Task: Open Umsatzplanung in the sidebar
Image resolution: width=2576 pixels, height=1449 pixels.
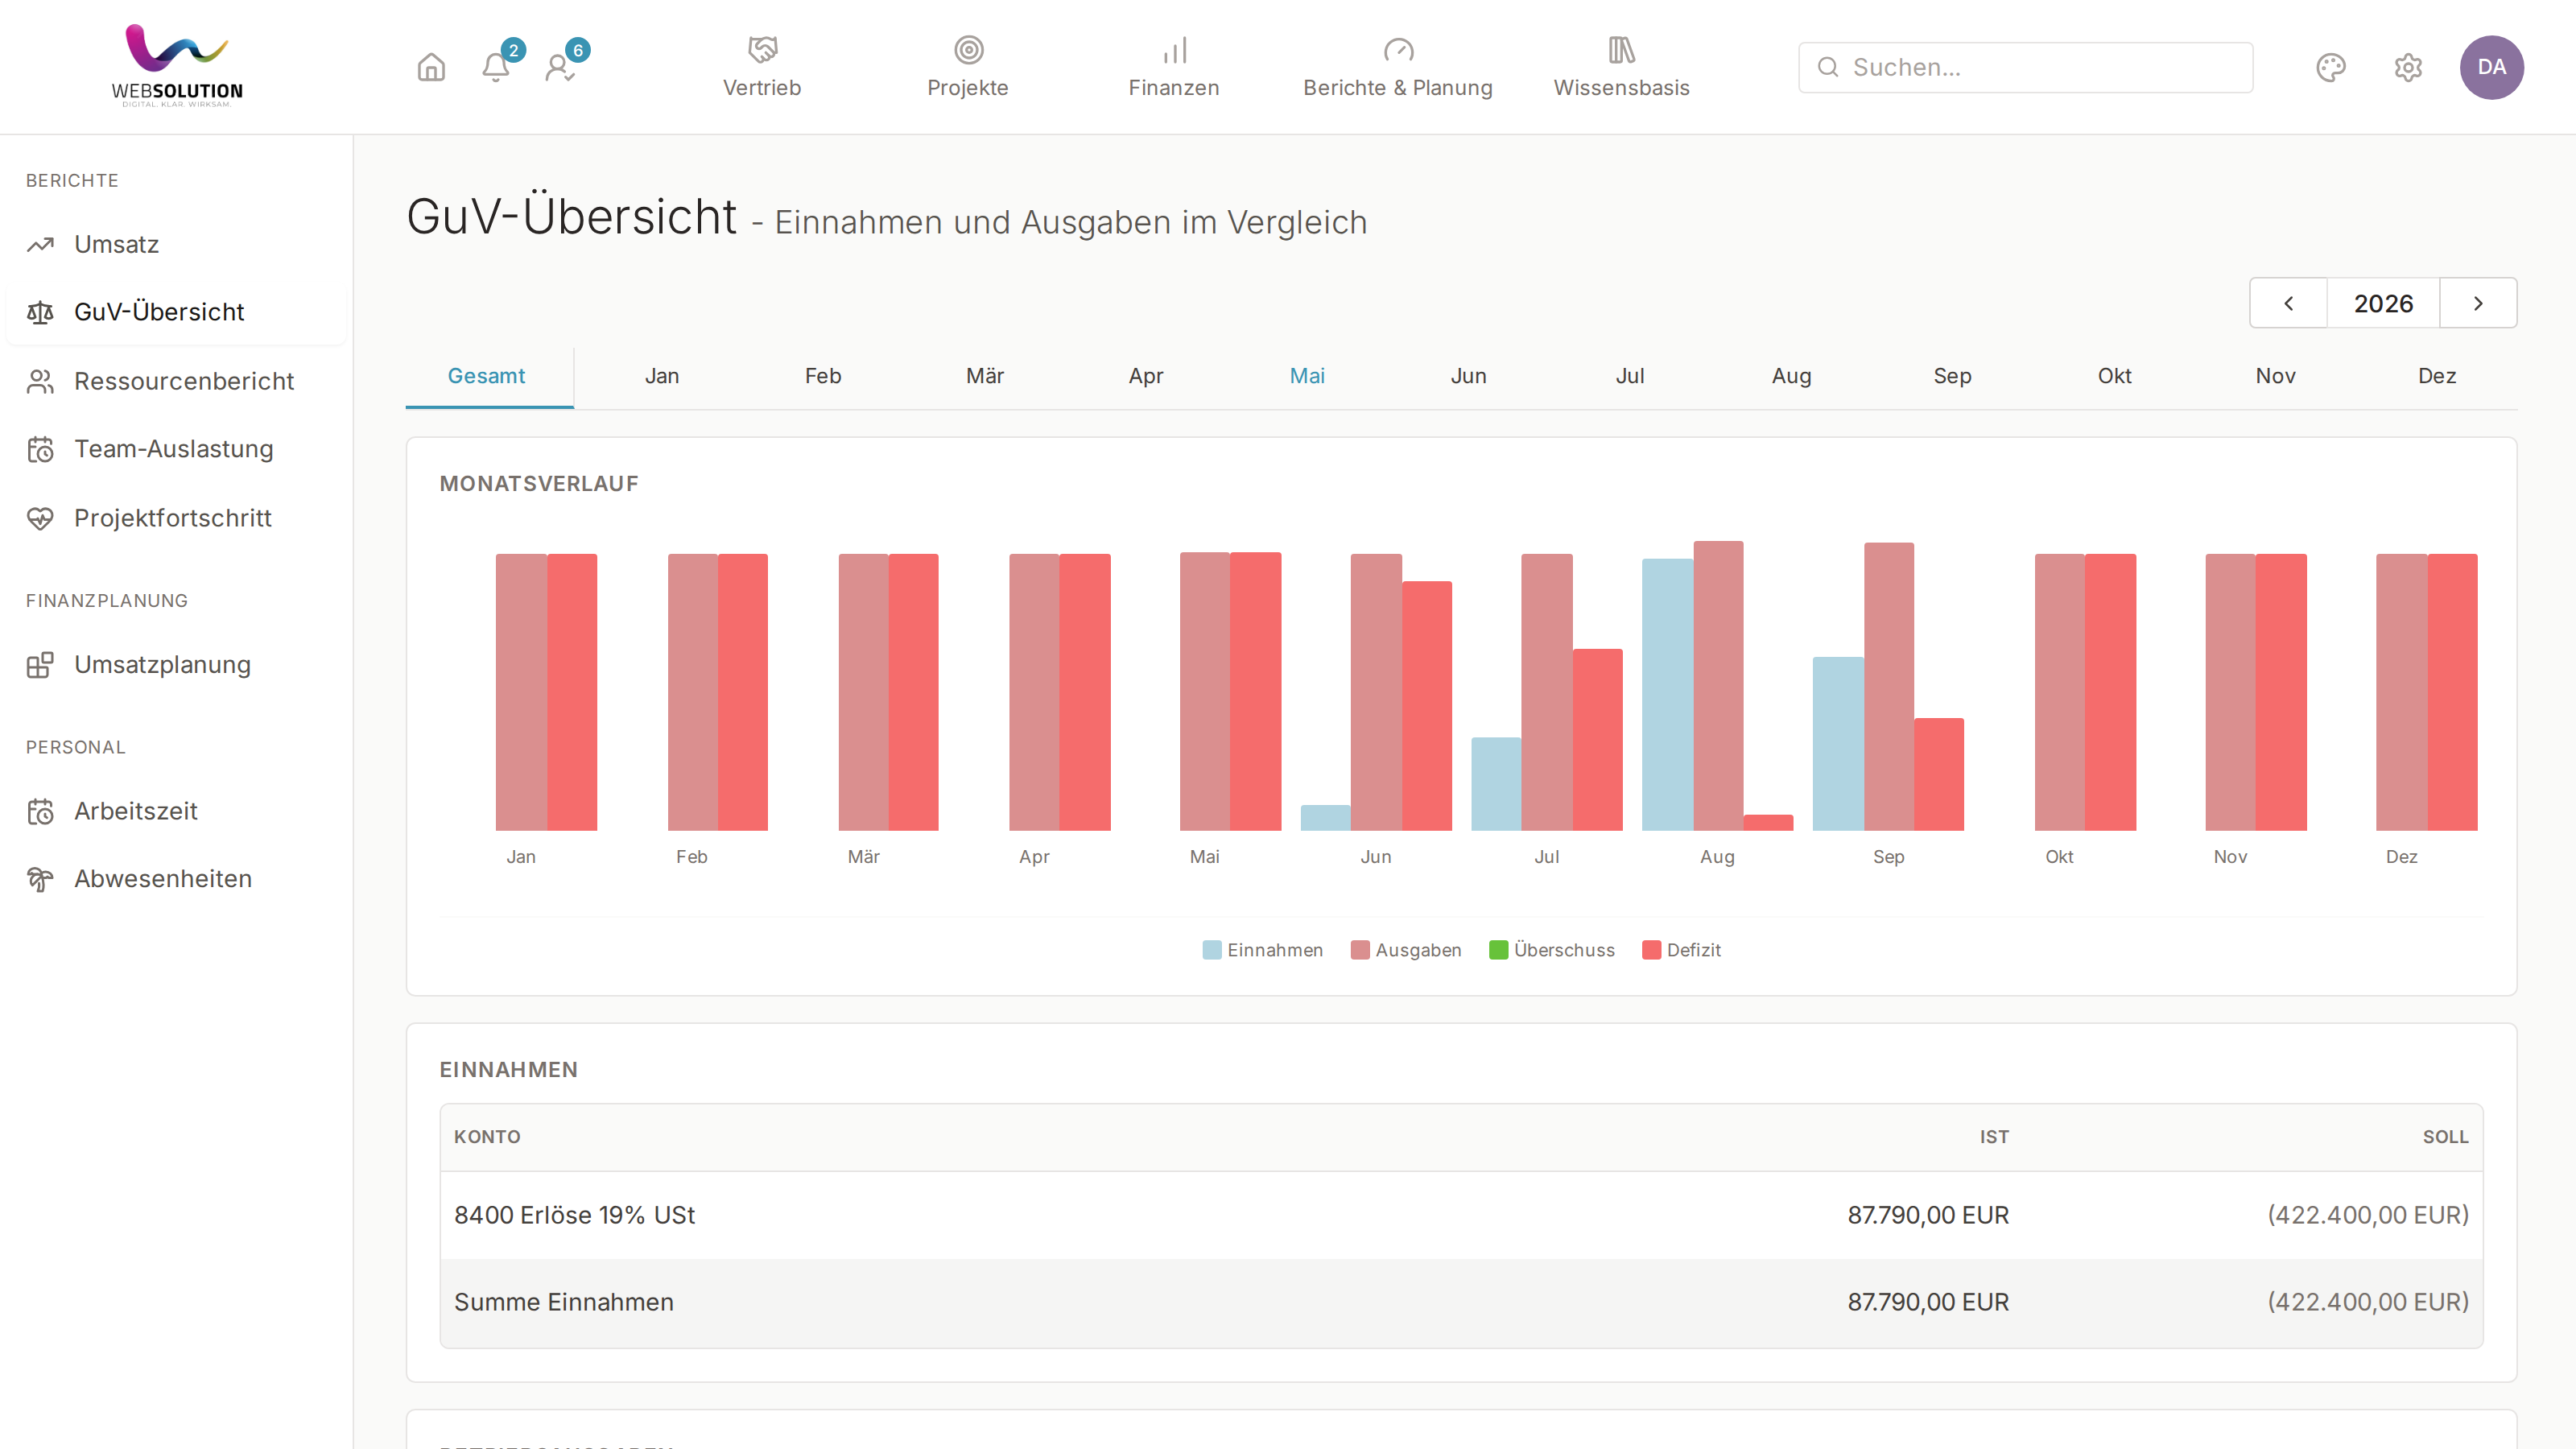Action: tap(176, 665)
